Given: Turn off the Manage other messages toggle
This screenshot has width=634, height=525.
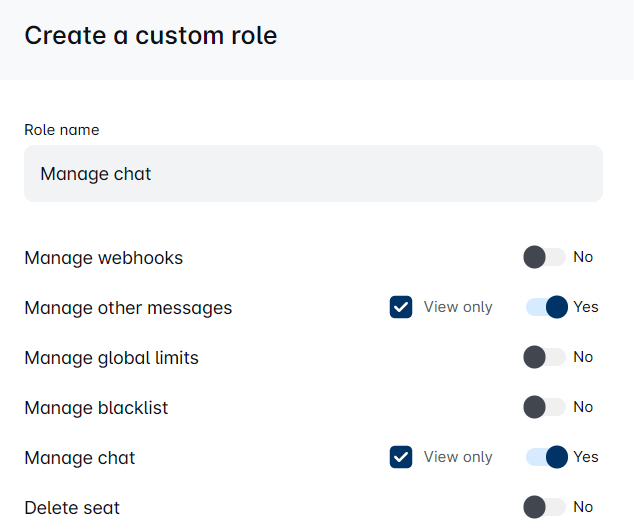Looking at the screenshot, I should click(547, 307).
